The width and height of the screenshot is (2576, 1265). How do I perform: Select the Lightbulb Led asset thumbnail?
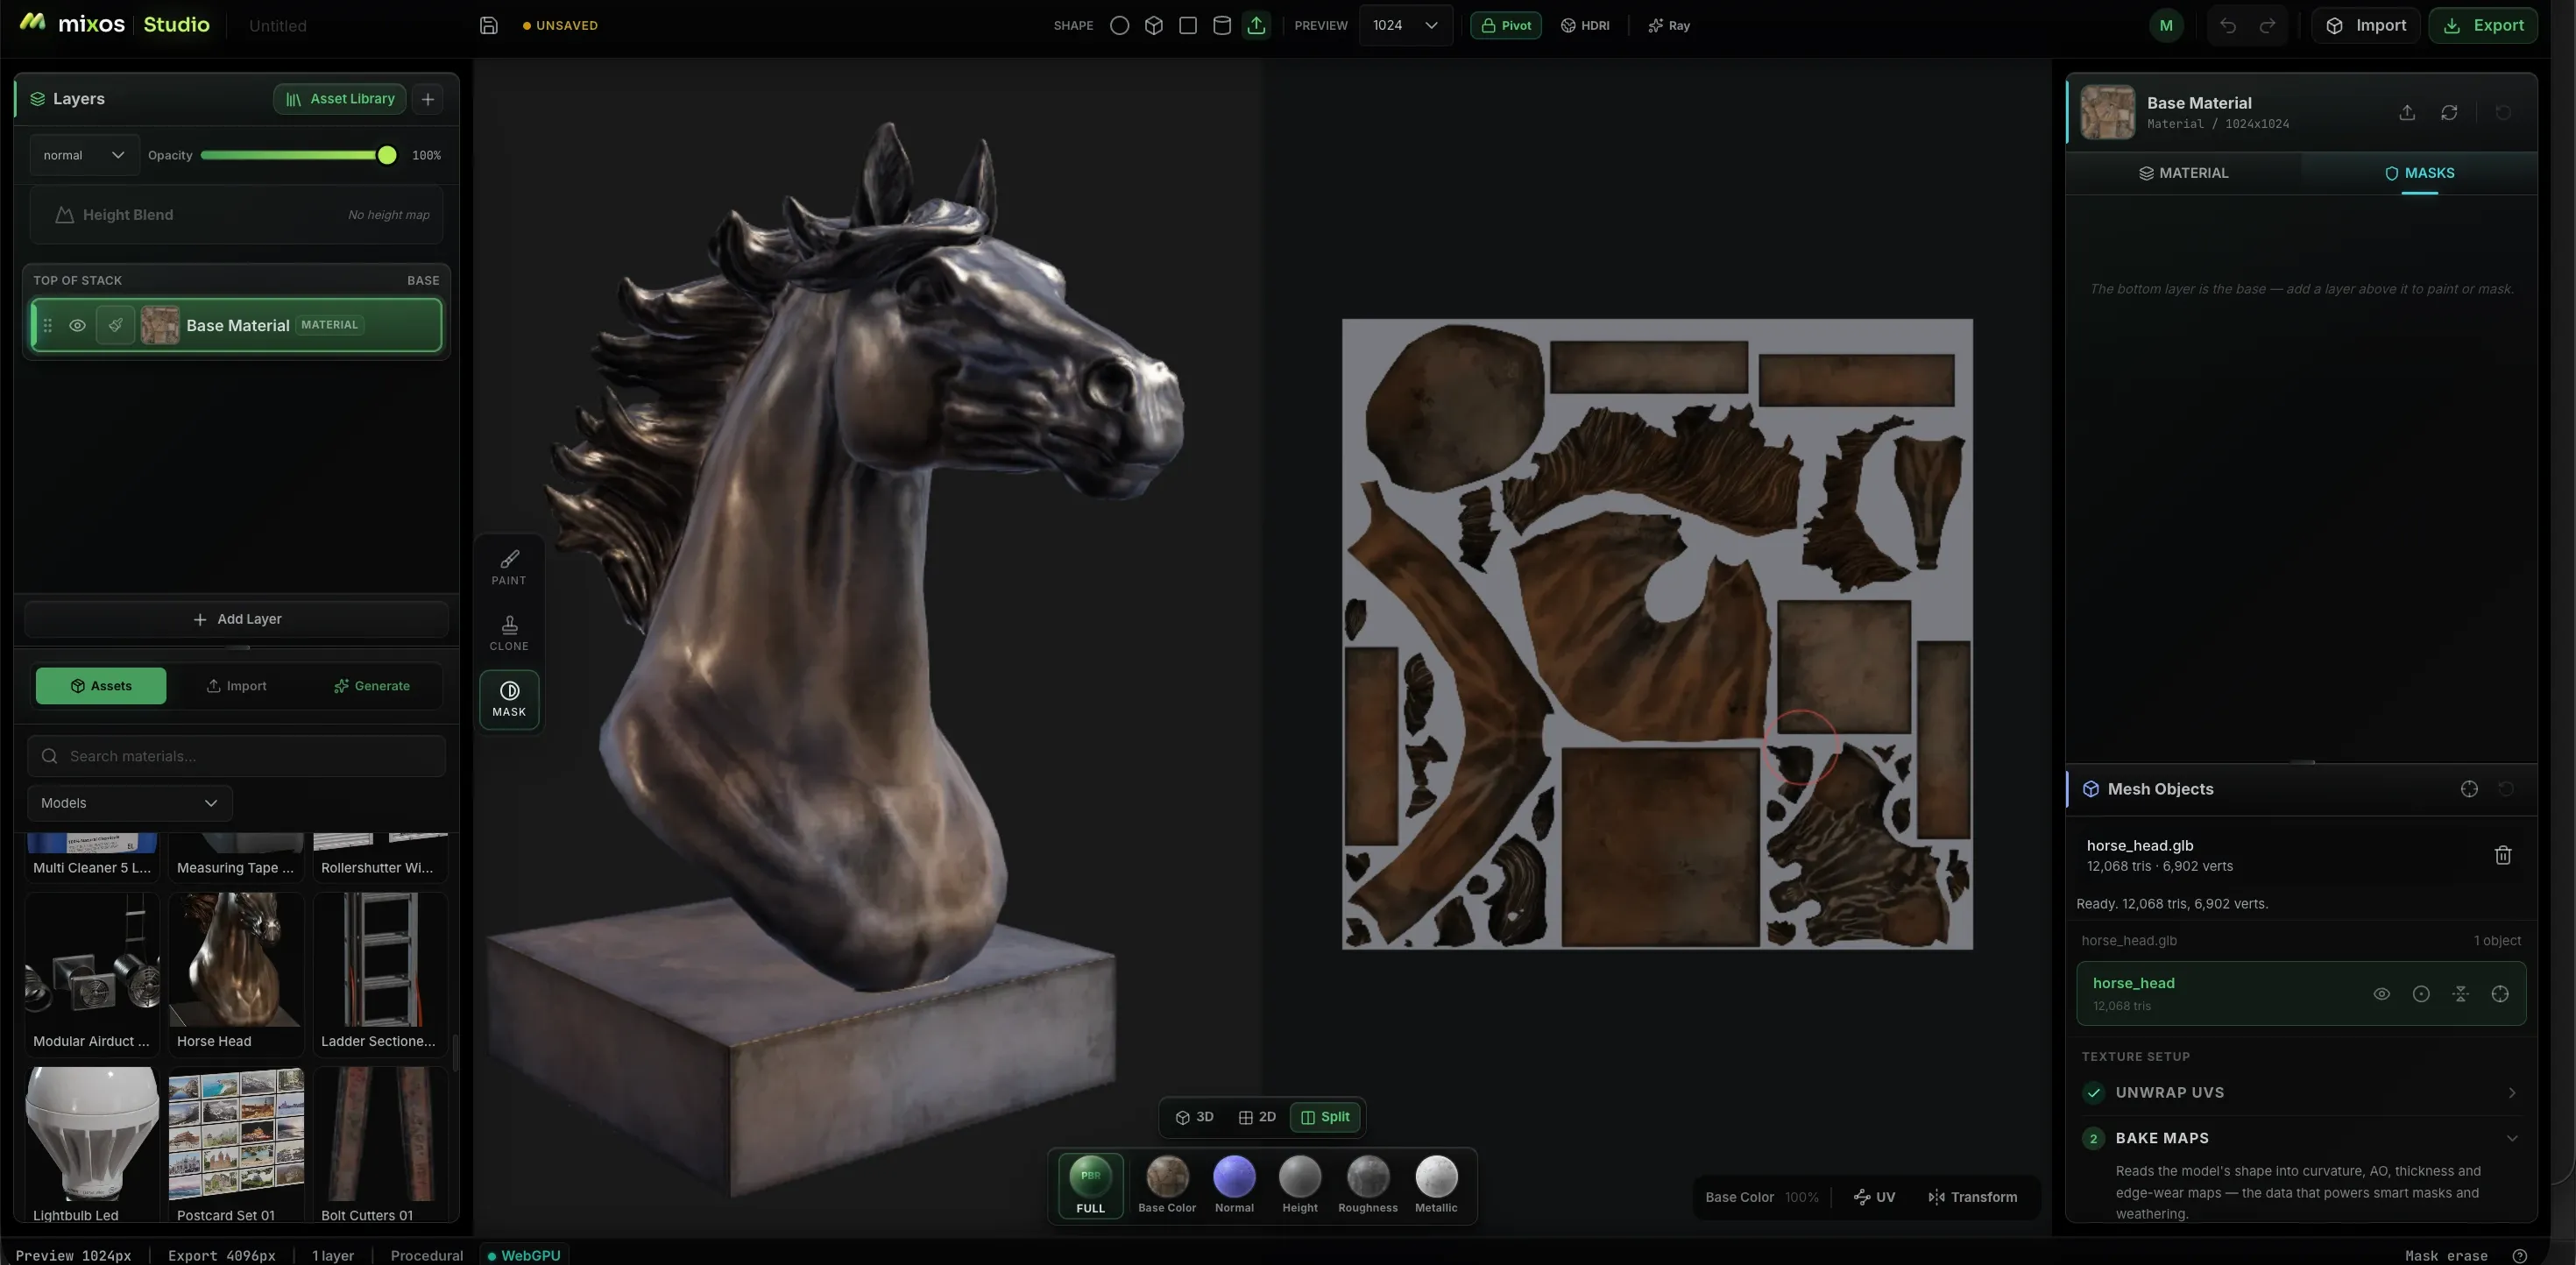tap(92, 1135)
